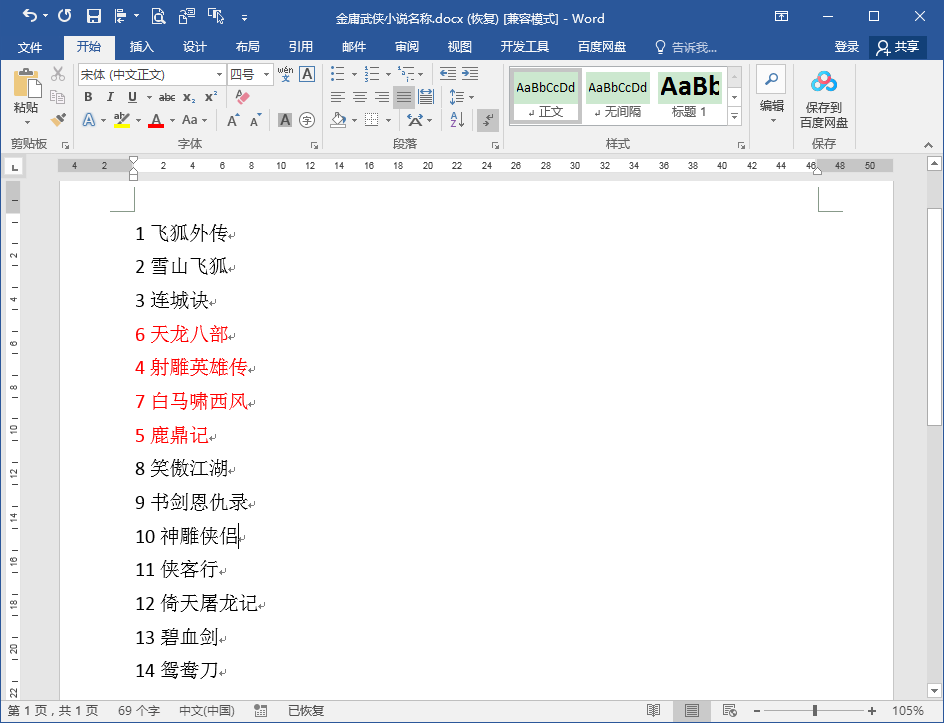The height and width of the screenshot is (723, 944).
Task: Decrease indent icon
Action: 447,74
